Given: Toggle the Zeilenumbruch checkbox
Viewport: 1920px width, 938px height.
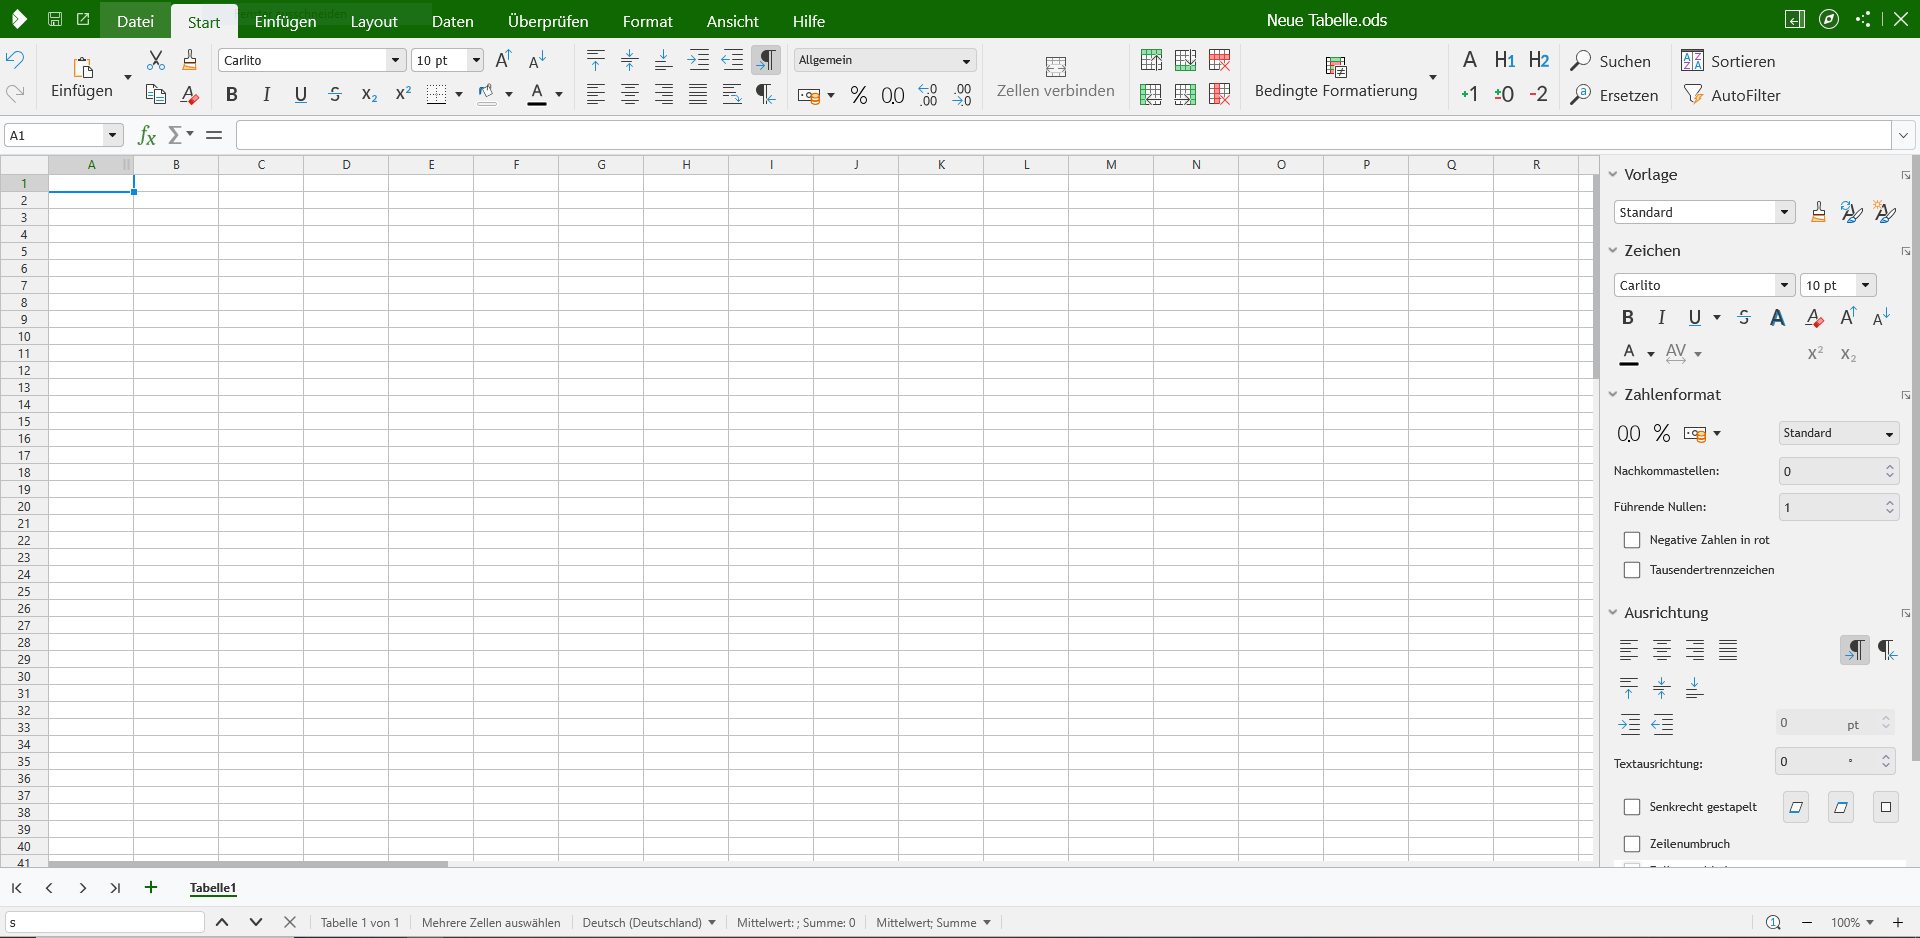Looking at the screenshot, I should 1632,844.
